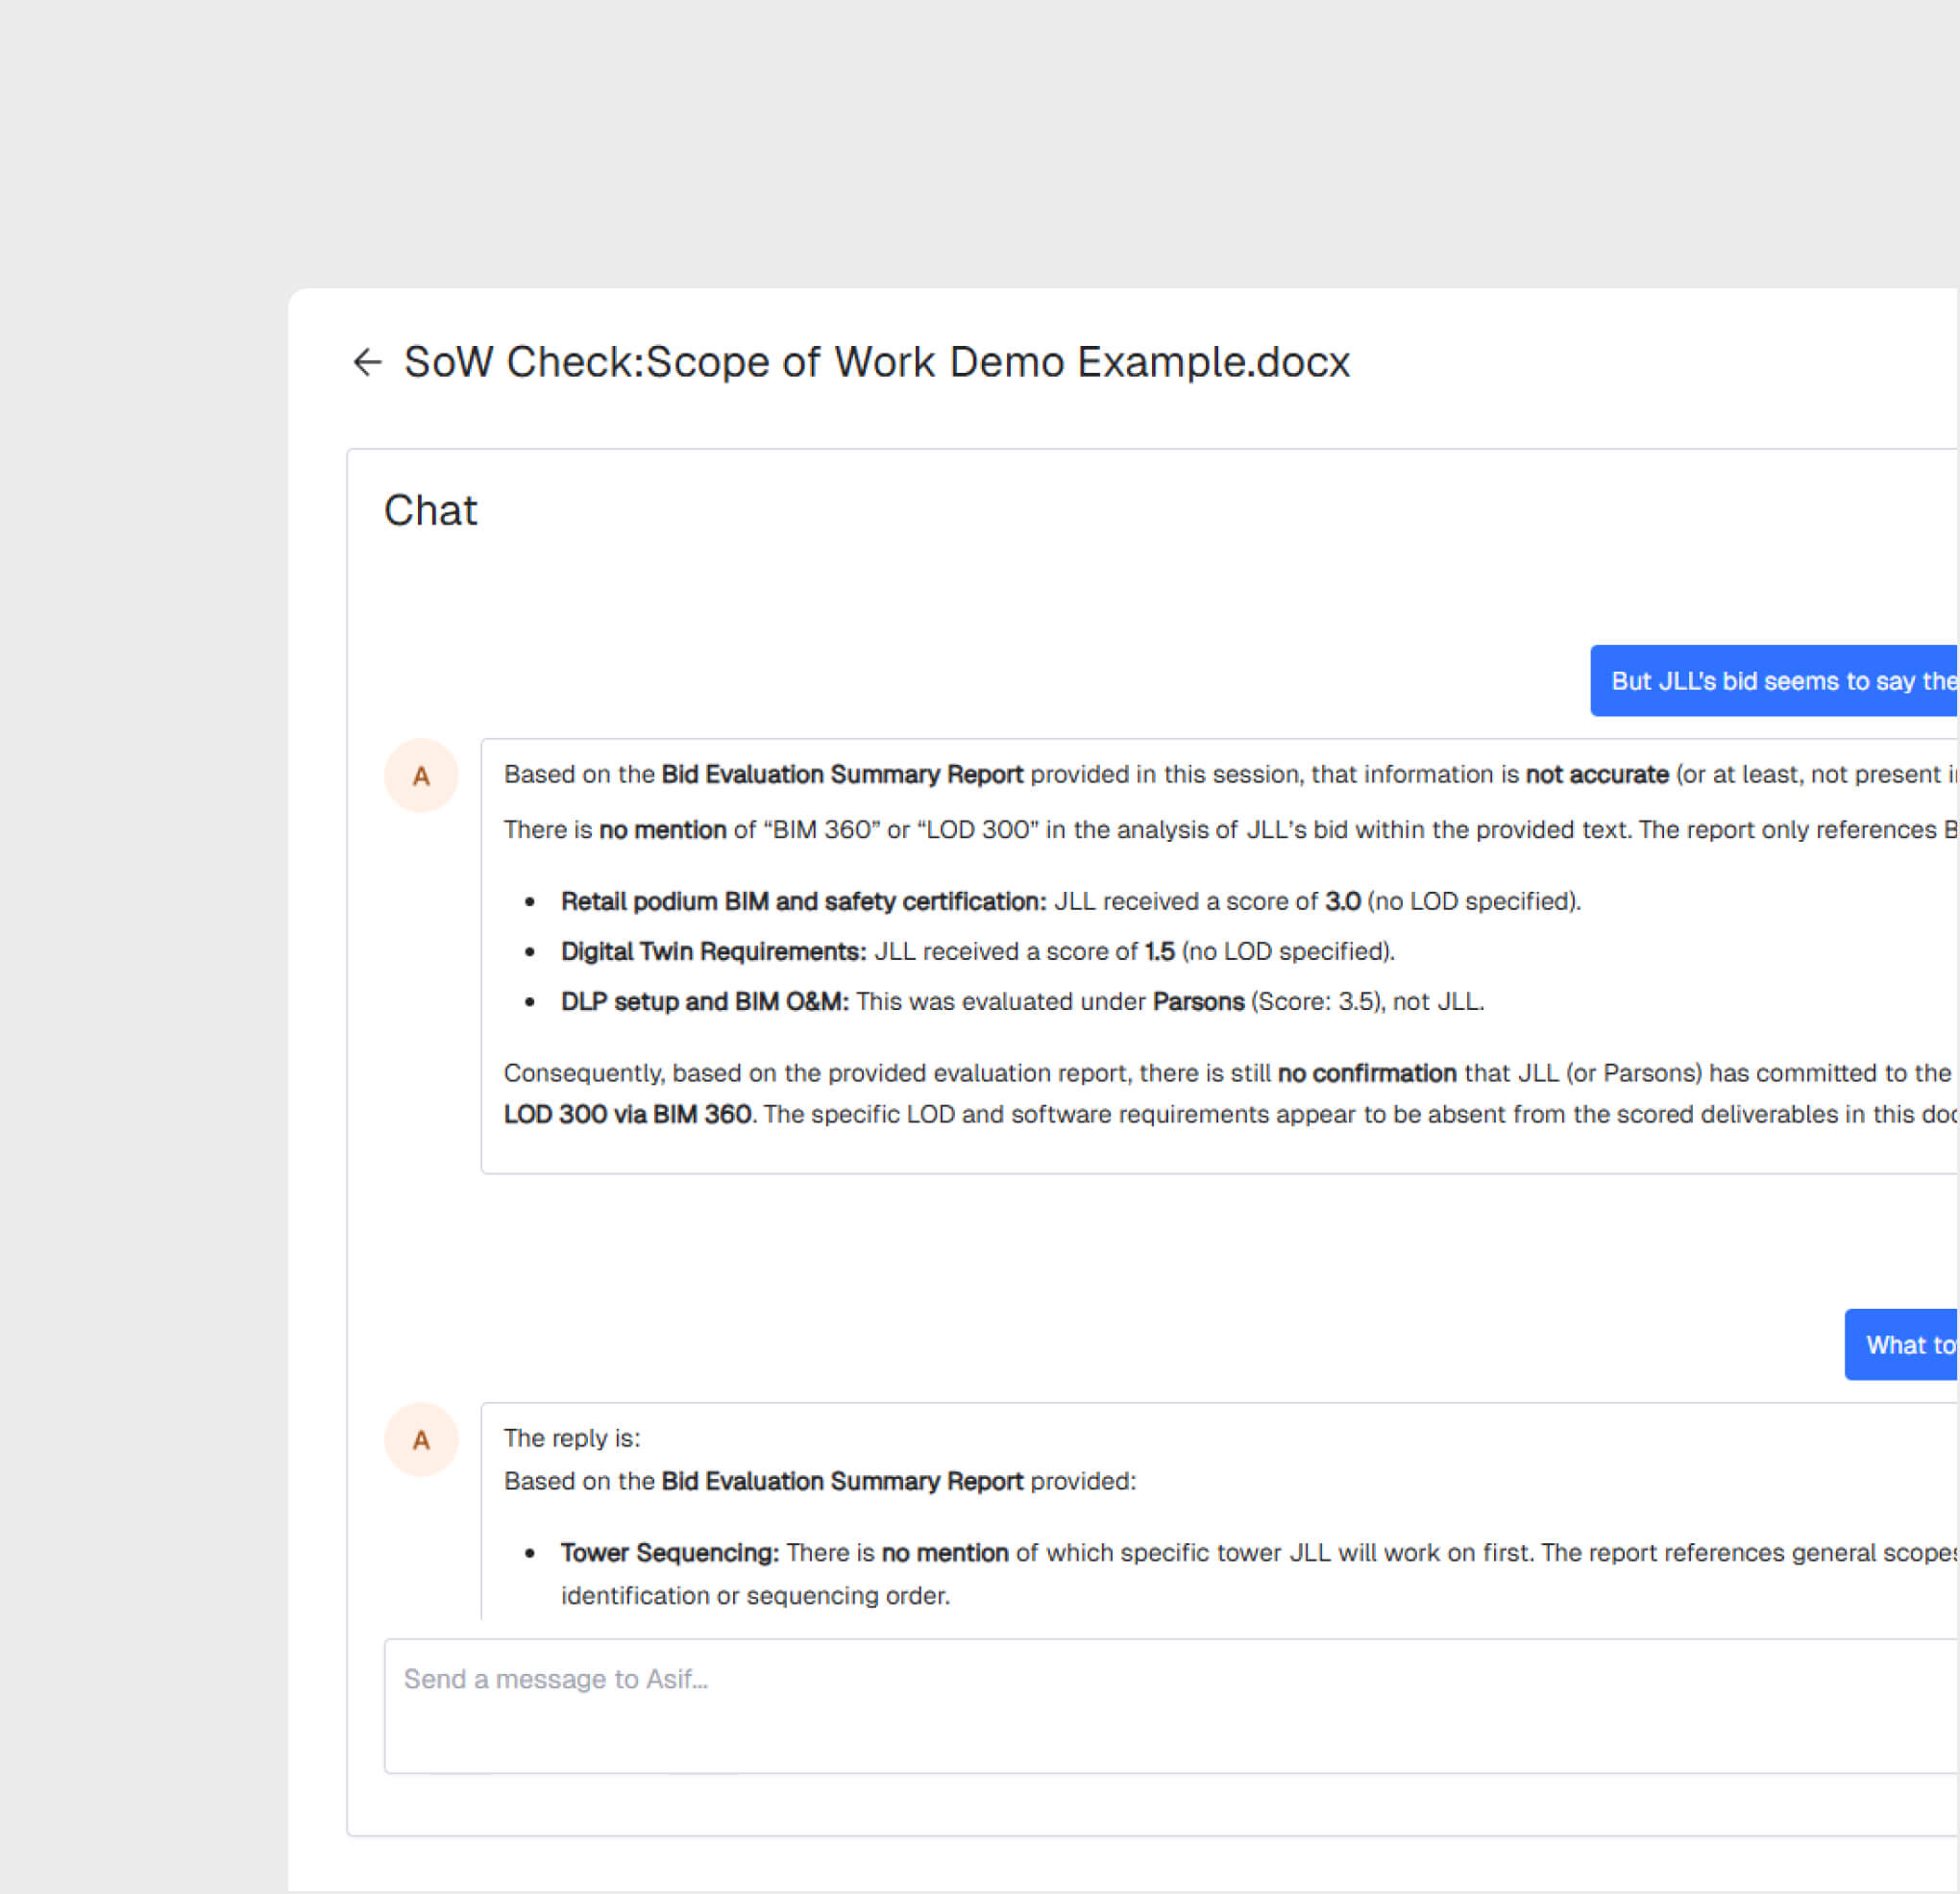Click the bold 'LOD 300 via BIM 360' text

627,1115
